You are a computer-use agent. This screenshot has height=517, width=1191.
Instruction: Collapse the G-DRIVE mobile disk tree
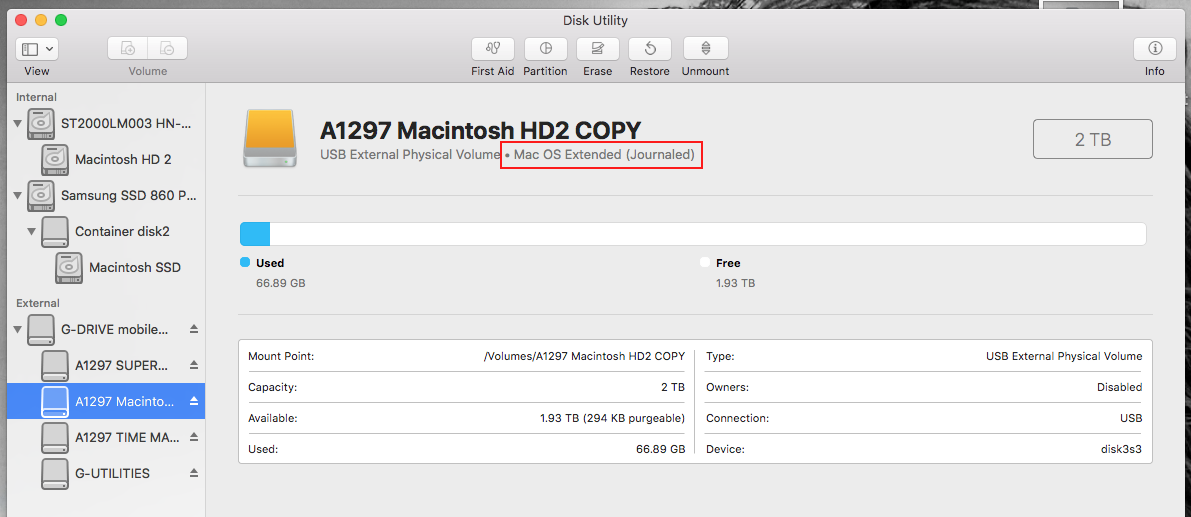[17, 329]
